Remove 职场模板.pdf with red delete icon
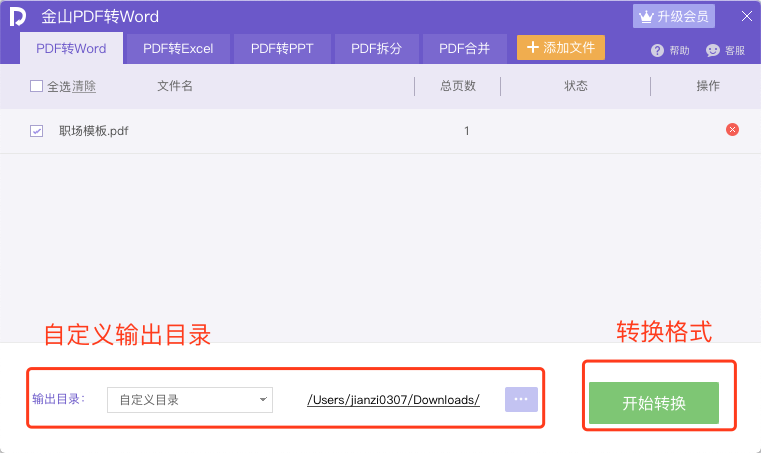 pyautogui.click(x=732, y=130)
